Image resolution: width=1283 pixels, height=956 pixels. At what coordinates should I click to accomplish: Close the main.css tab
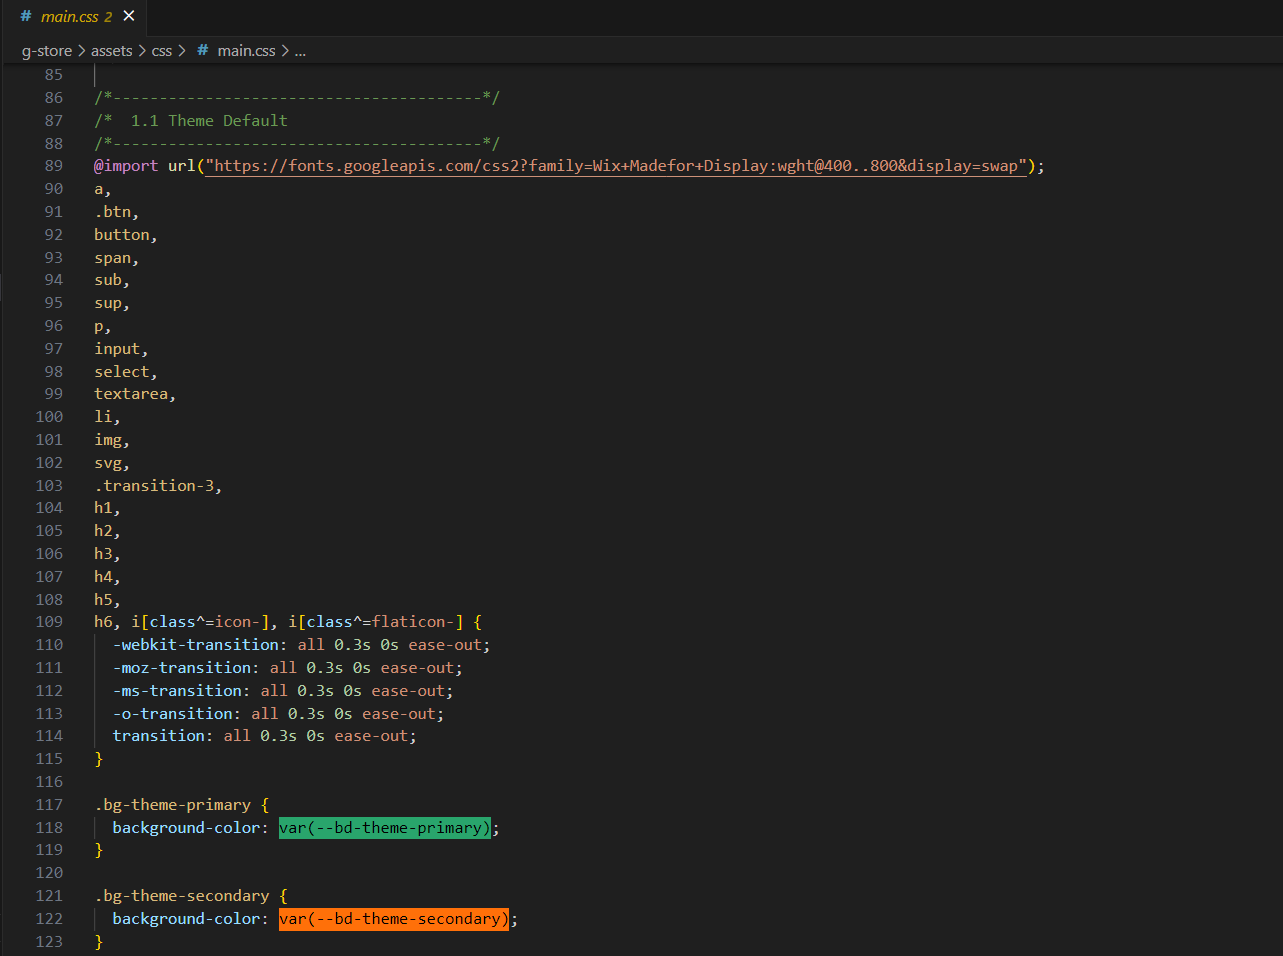[x=128, y=16]
